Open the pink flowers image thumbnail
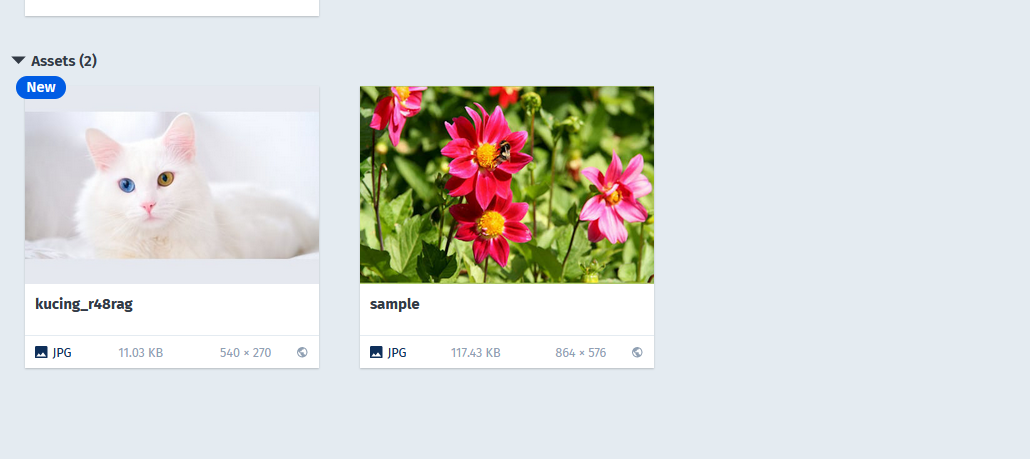Screen dimensions: 1030x459 pos(507,185)
